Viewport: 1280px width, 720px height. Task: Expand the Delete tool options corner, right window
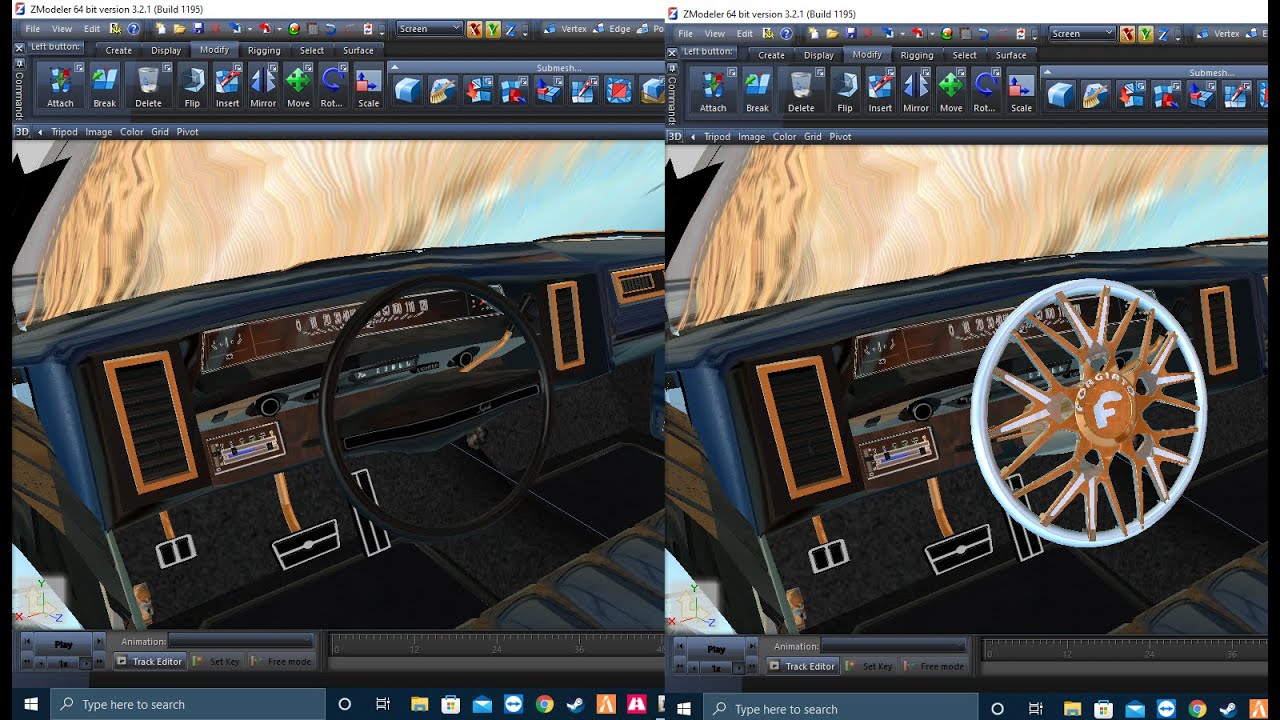pyautogui.click(x=820, y=72)
